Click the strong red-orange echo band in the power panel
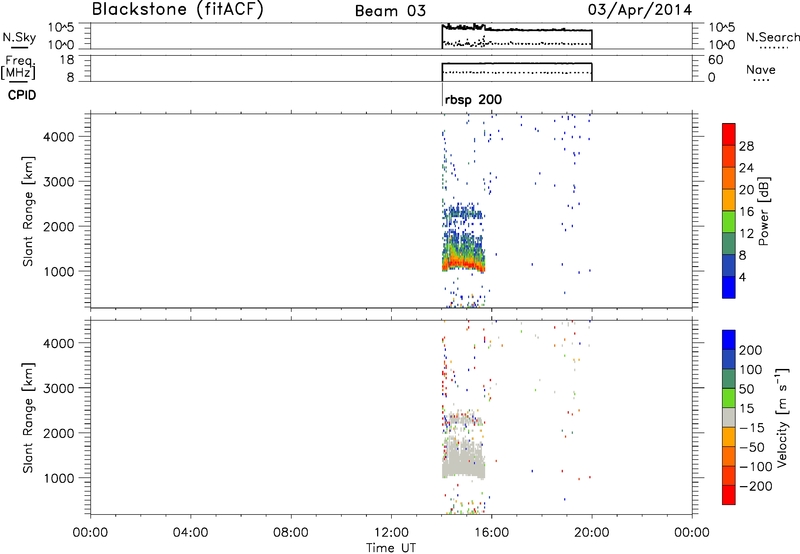The height and width of the screenshot is (554, 800). tap(462, 264)
